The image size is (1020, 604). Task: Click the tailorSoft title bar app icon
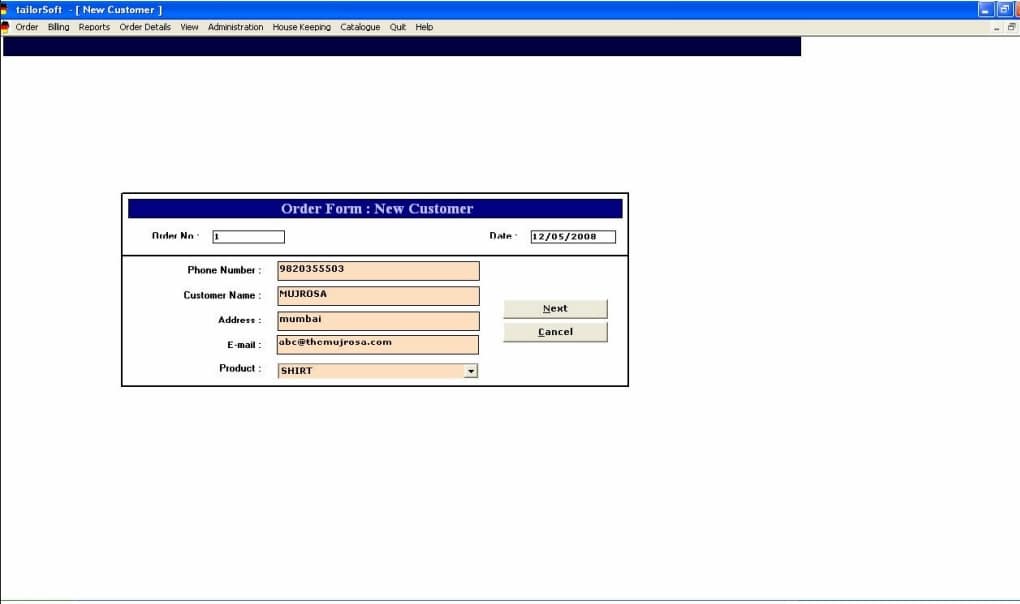(x=5, y=9)
